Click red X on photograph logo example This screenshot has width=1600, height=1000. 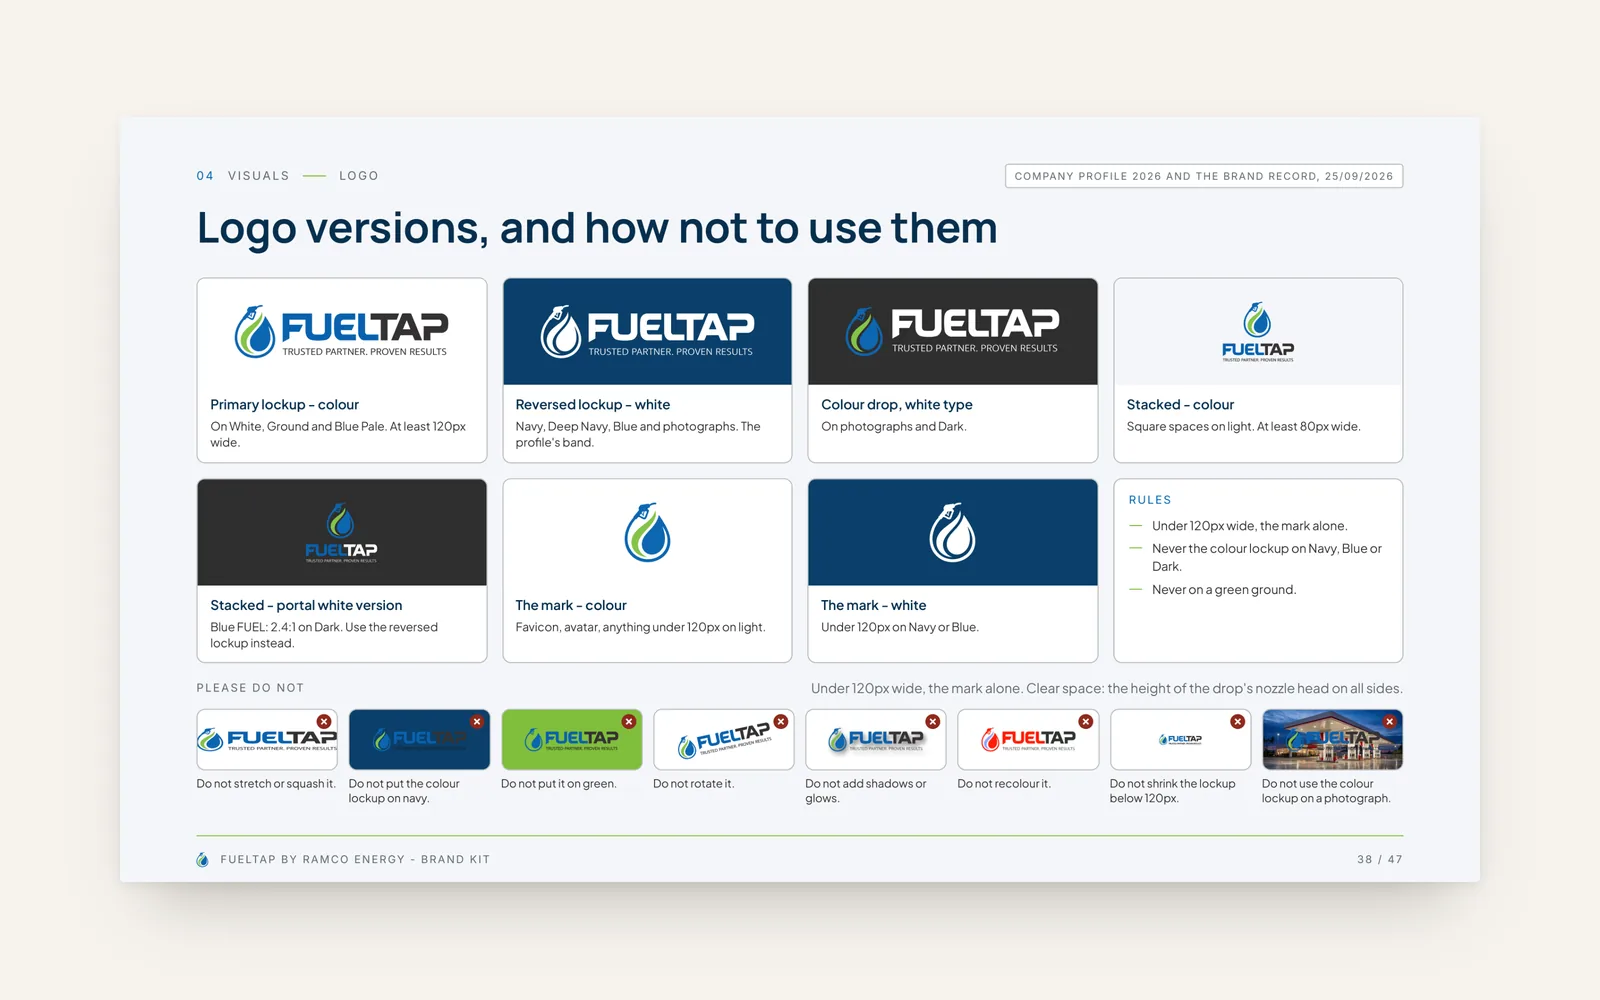[1390, 721]
